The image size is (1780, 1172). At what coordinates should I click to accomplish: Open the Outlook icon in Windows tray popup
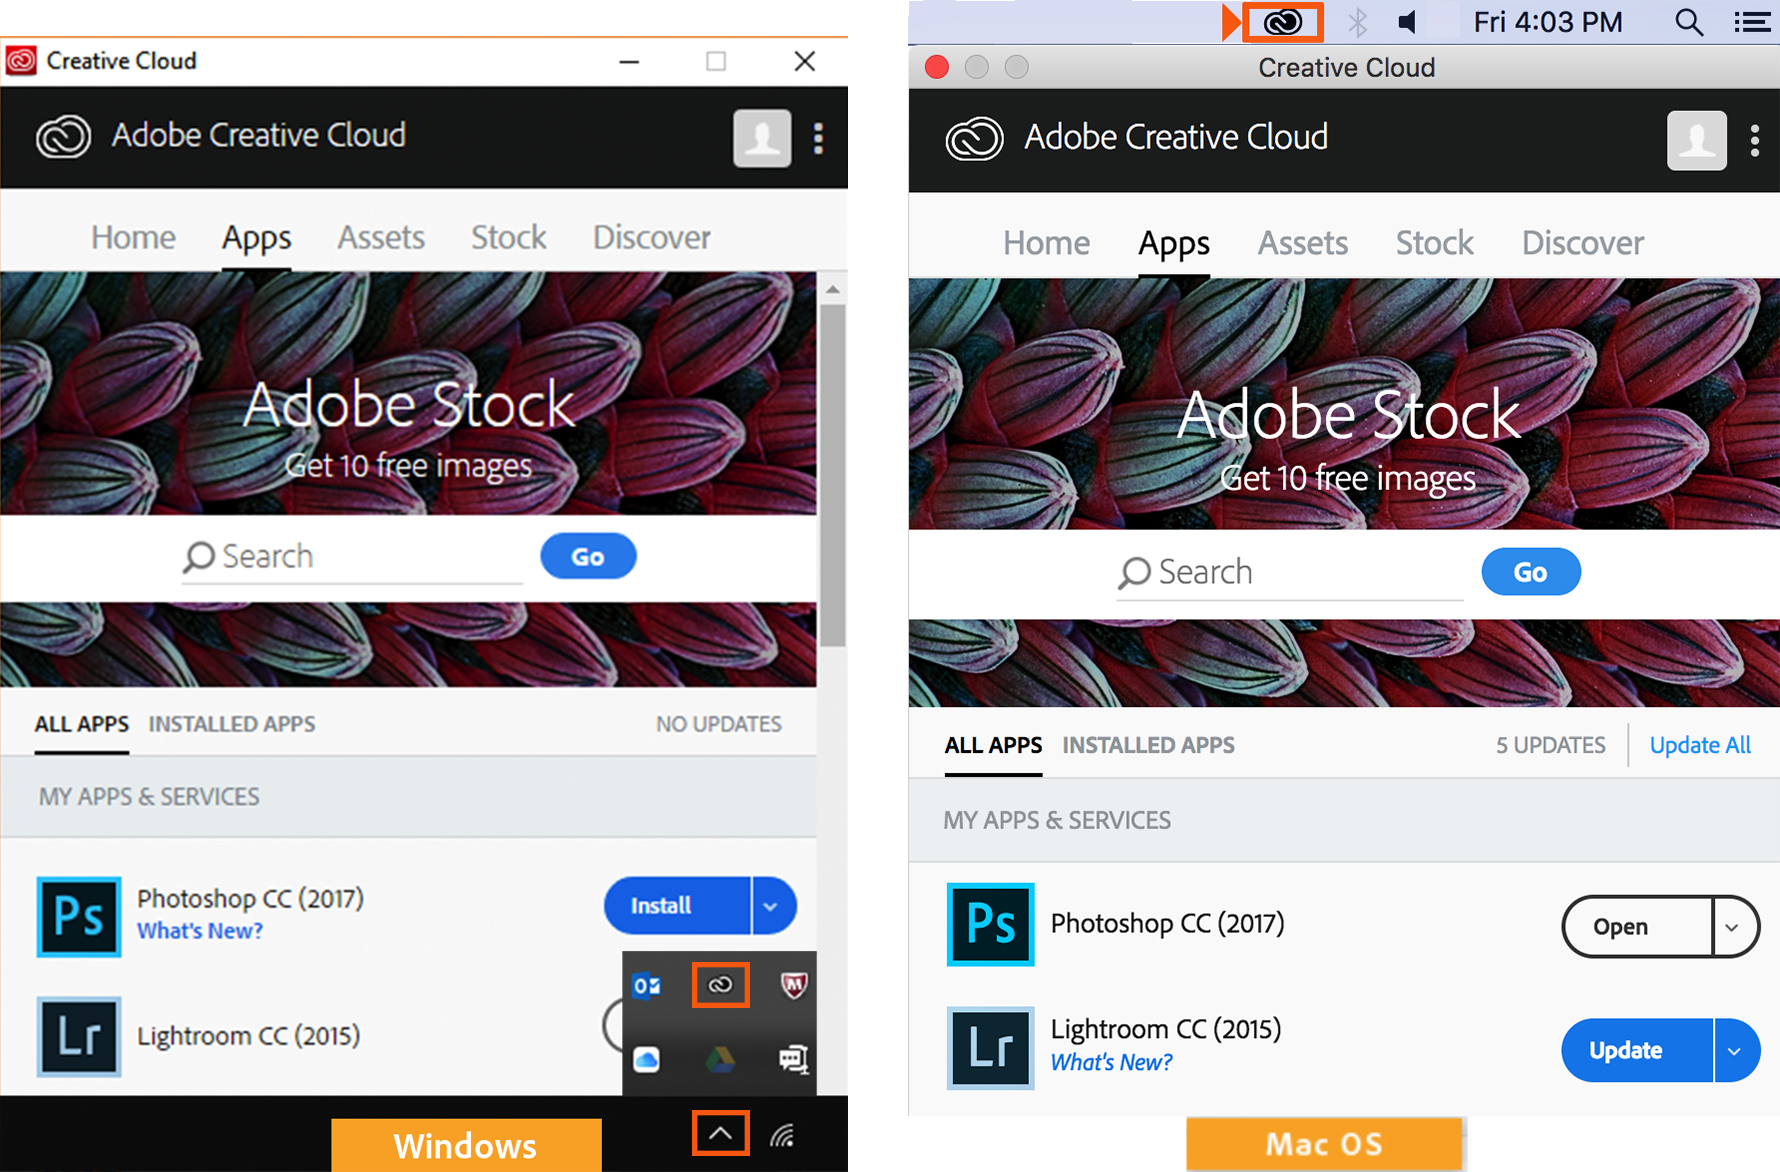647,986
